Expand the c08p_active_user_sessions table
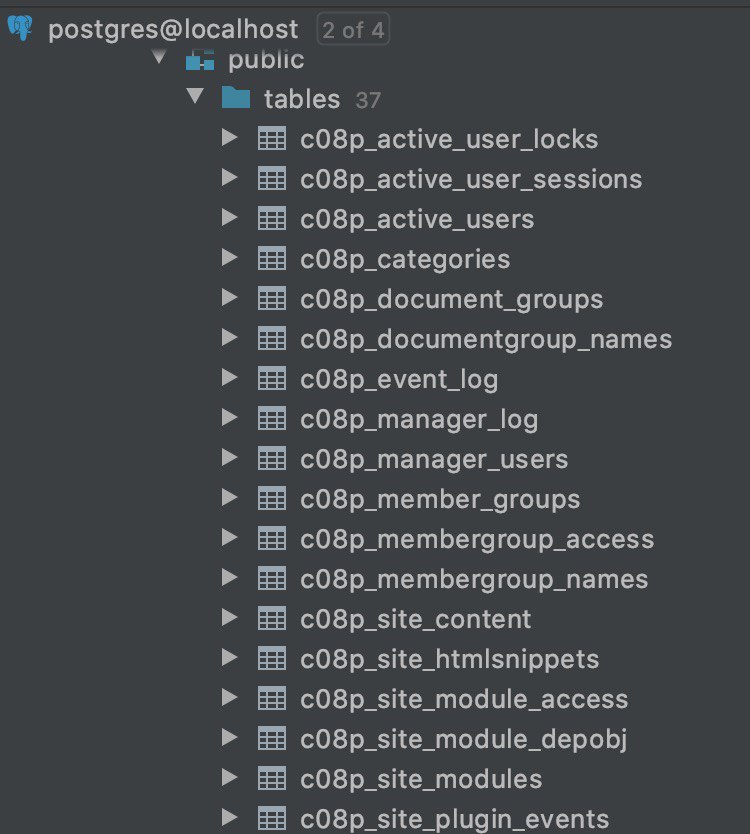 tap(229, 177)
